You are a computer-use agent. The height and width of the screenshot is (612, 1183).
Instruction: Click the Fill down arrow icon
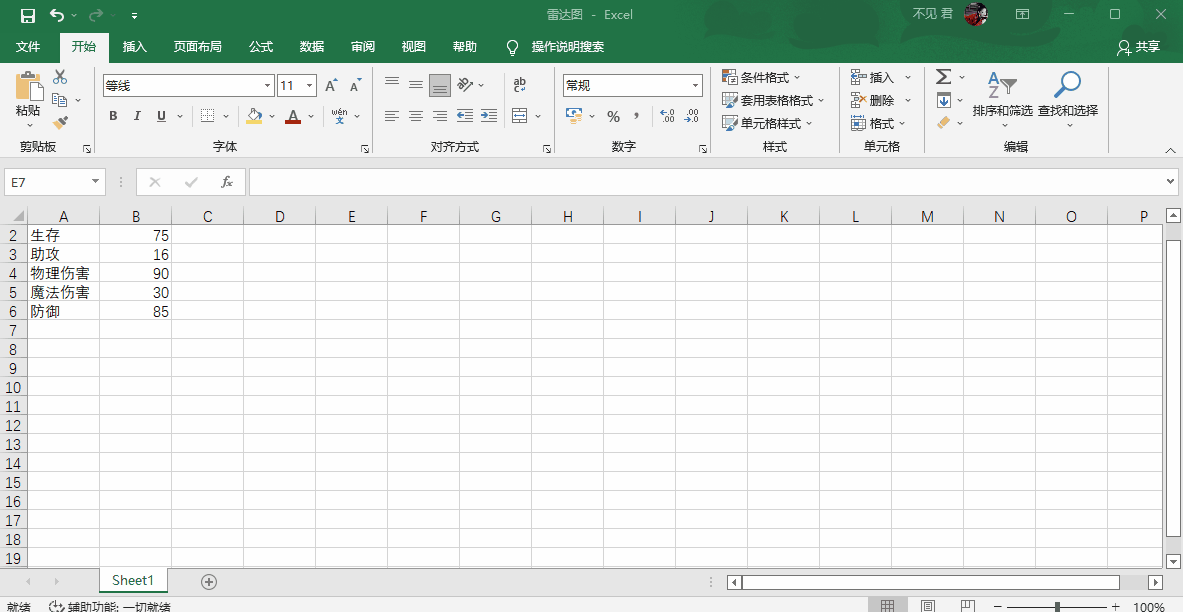coord(944,100)
